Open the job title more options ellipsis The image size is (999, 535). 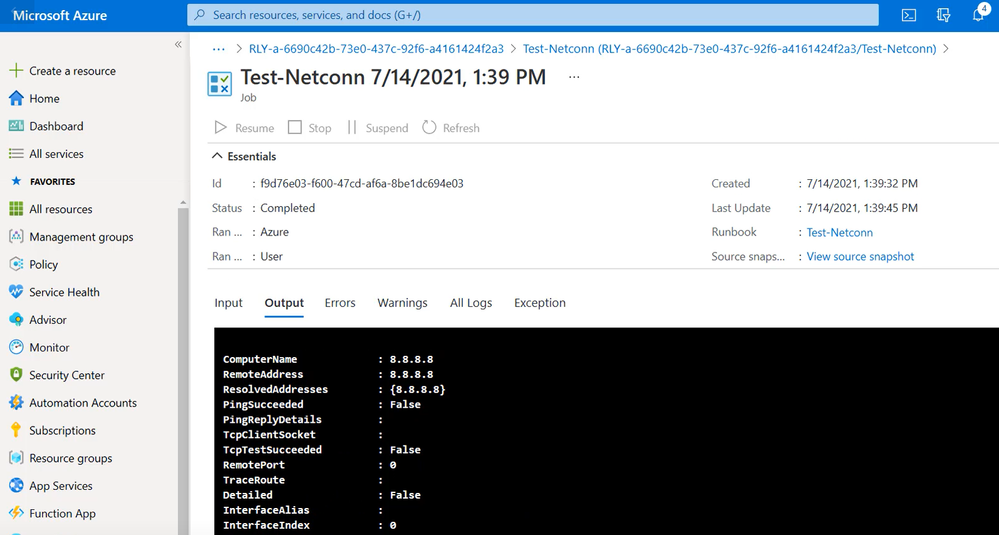point(574,77)
